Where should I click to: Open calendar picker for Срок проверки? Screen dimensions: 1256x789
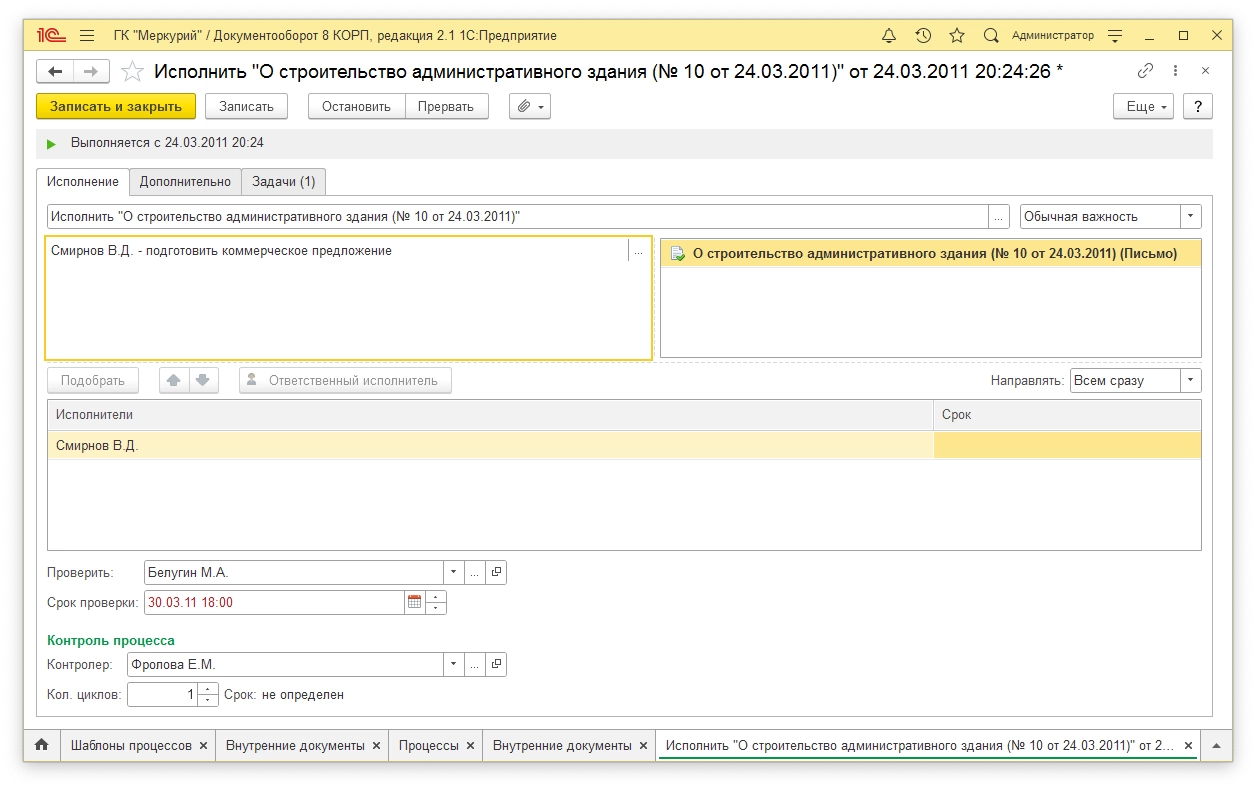pyautogui.click(x=415, y=602)
